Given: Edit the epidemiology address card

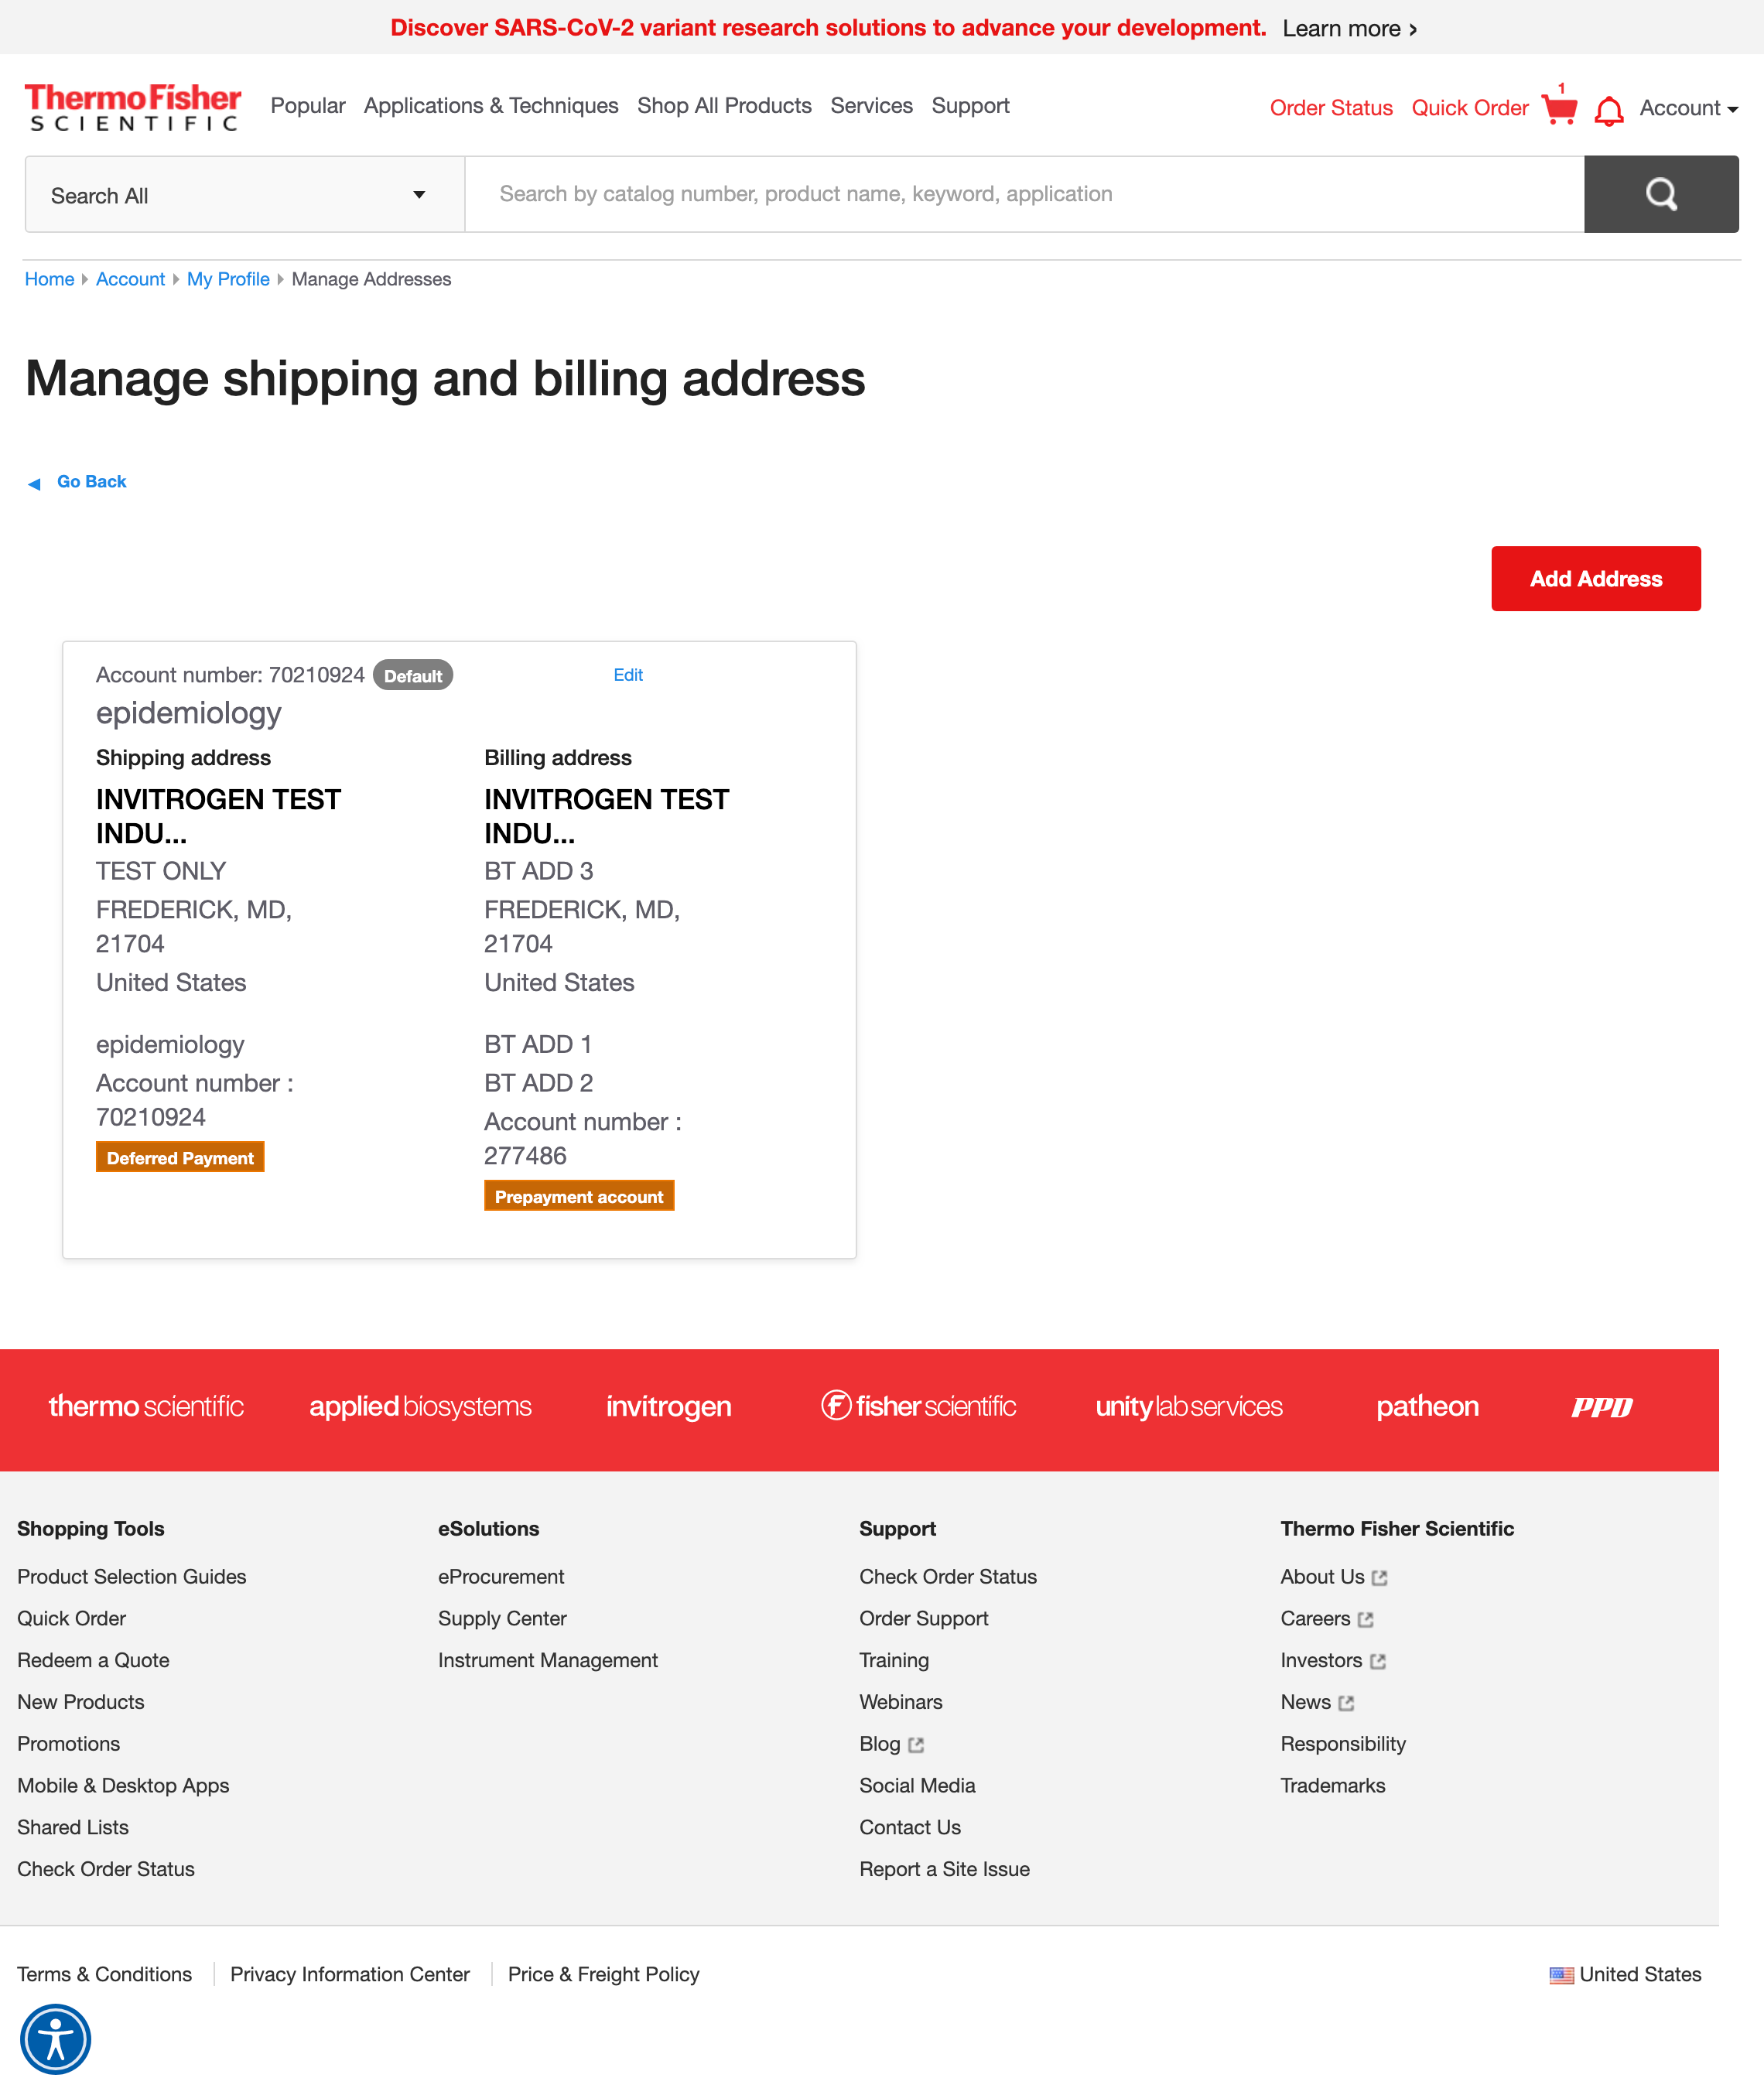Looking at the screenshot, I should click(x=628, y=675).
